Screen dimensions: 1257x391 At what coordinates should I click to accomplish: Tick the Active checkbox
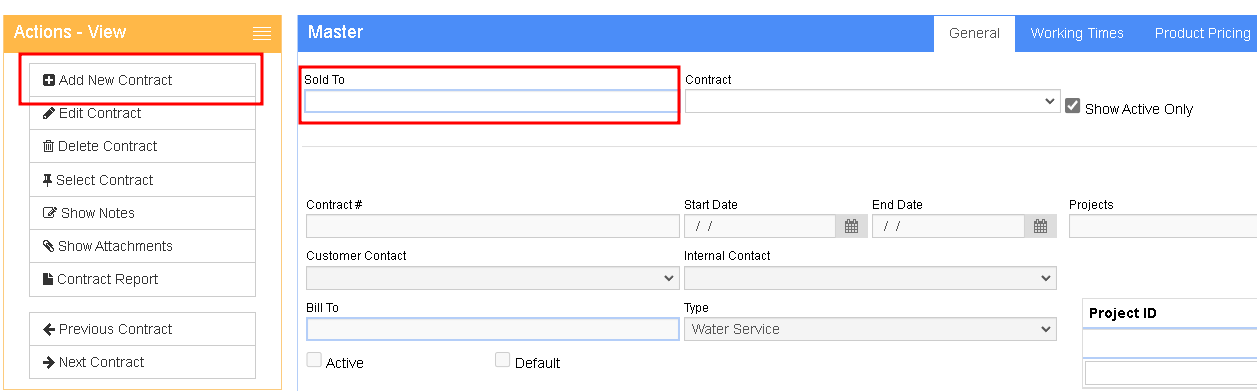314,360
